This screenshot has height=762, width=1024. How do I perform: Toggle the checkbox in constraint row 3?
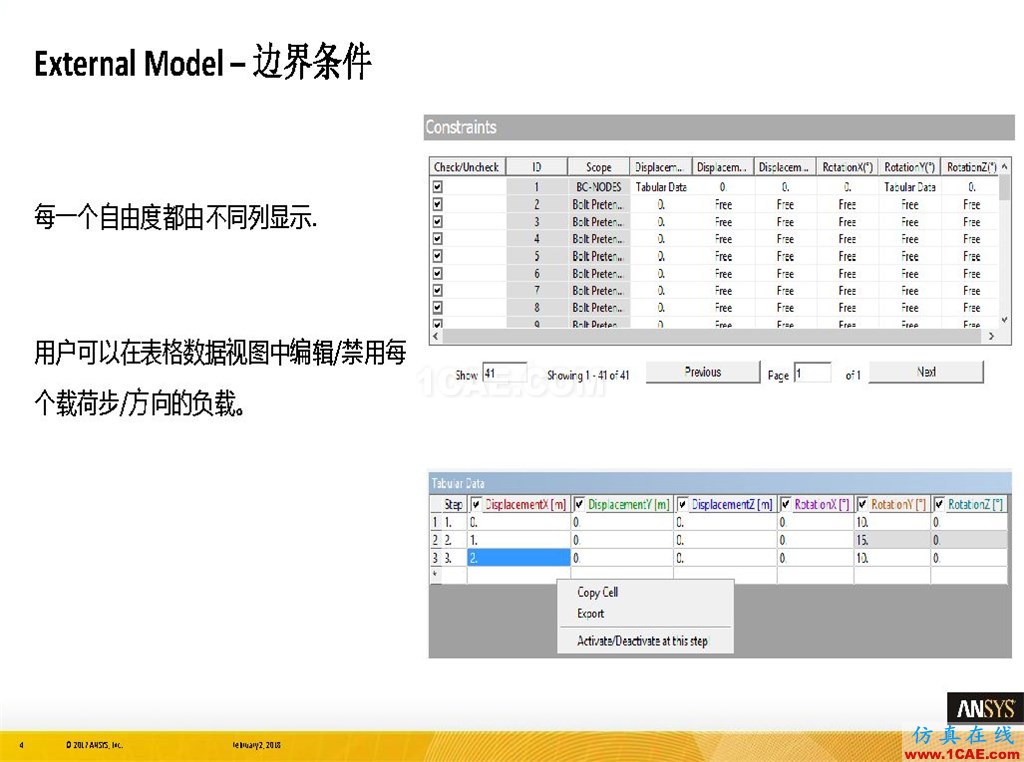[x=438, y=222]
